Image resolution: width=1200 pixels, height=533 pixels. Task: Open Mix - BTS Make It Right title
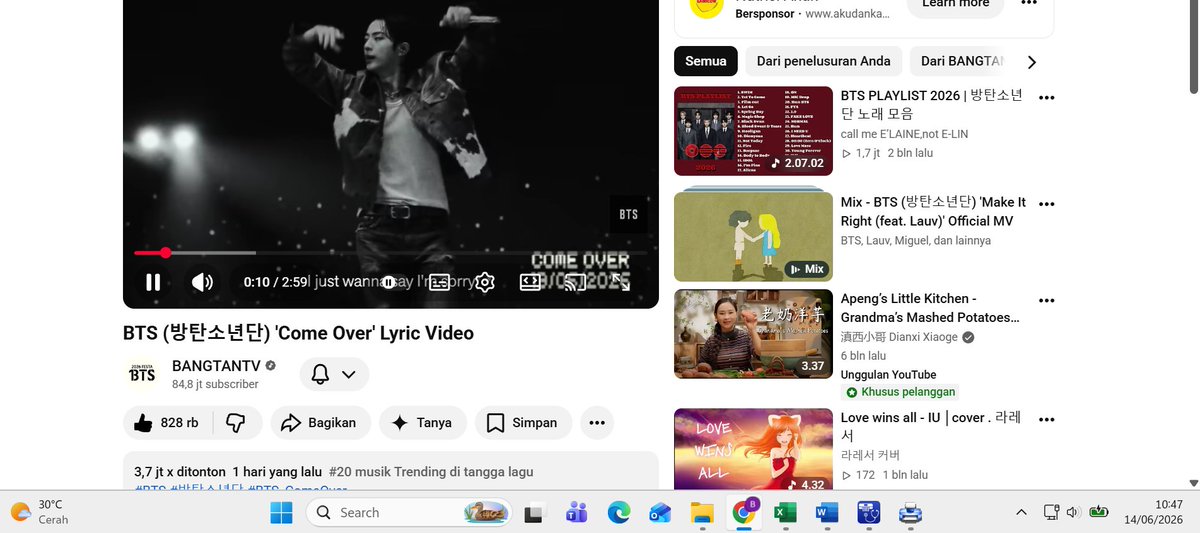tap(933, 212)
